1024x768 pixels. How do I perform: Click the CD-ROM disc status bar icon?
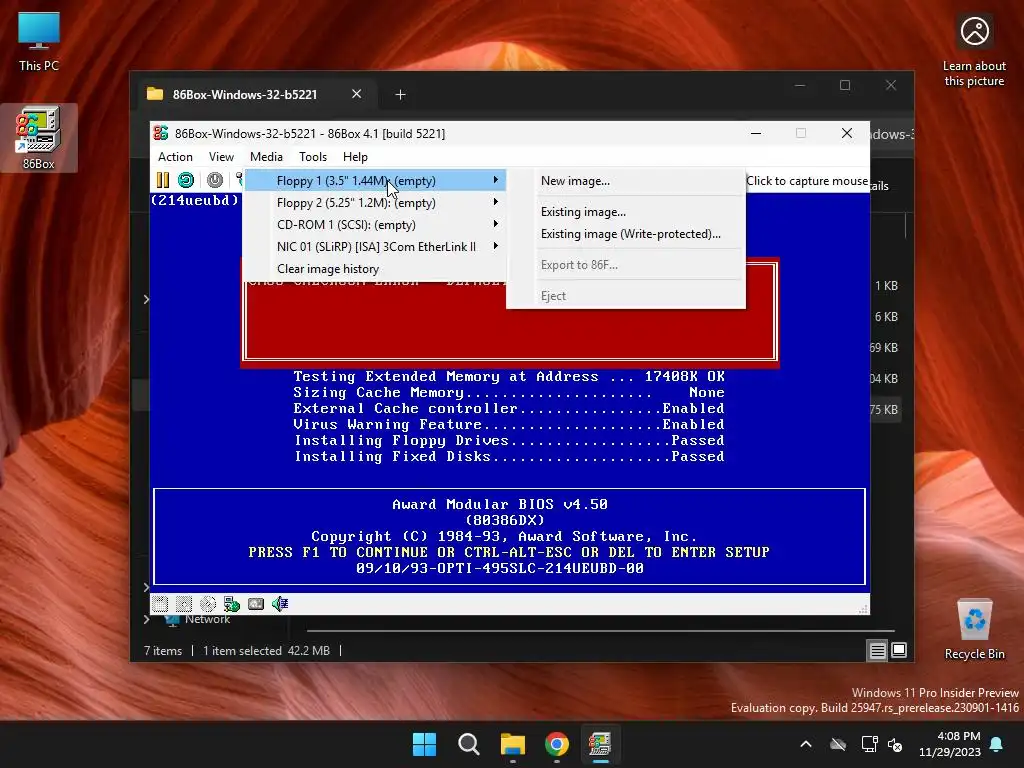pyautogui.click(x=208, y=604)
